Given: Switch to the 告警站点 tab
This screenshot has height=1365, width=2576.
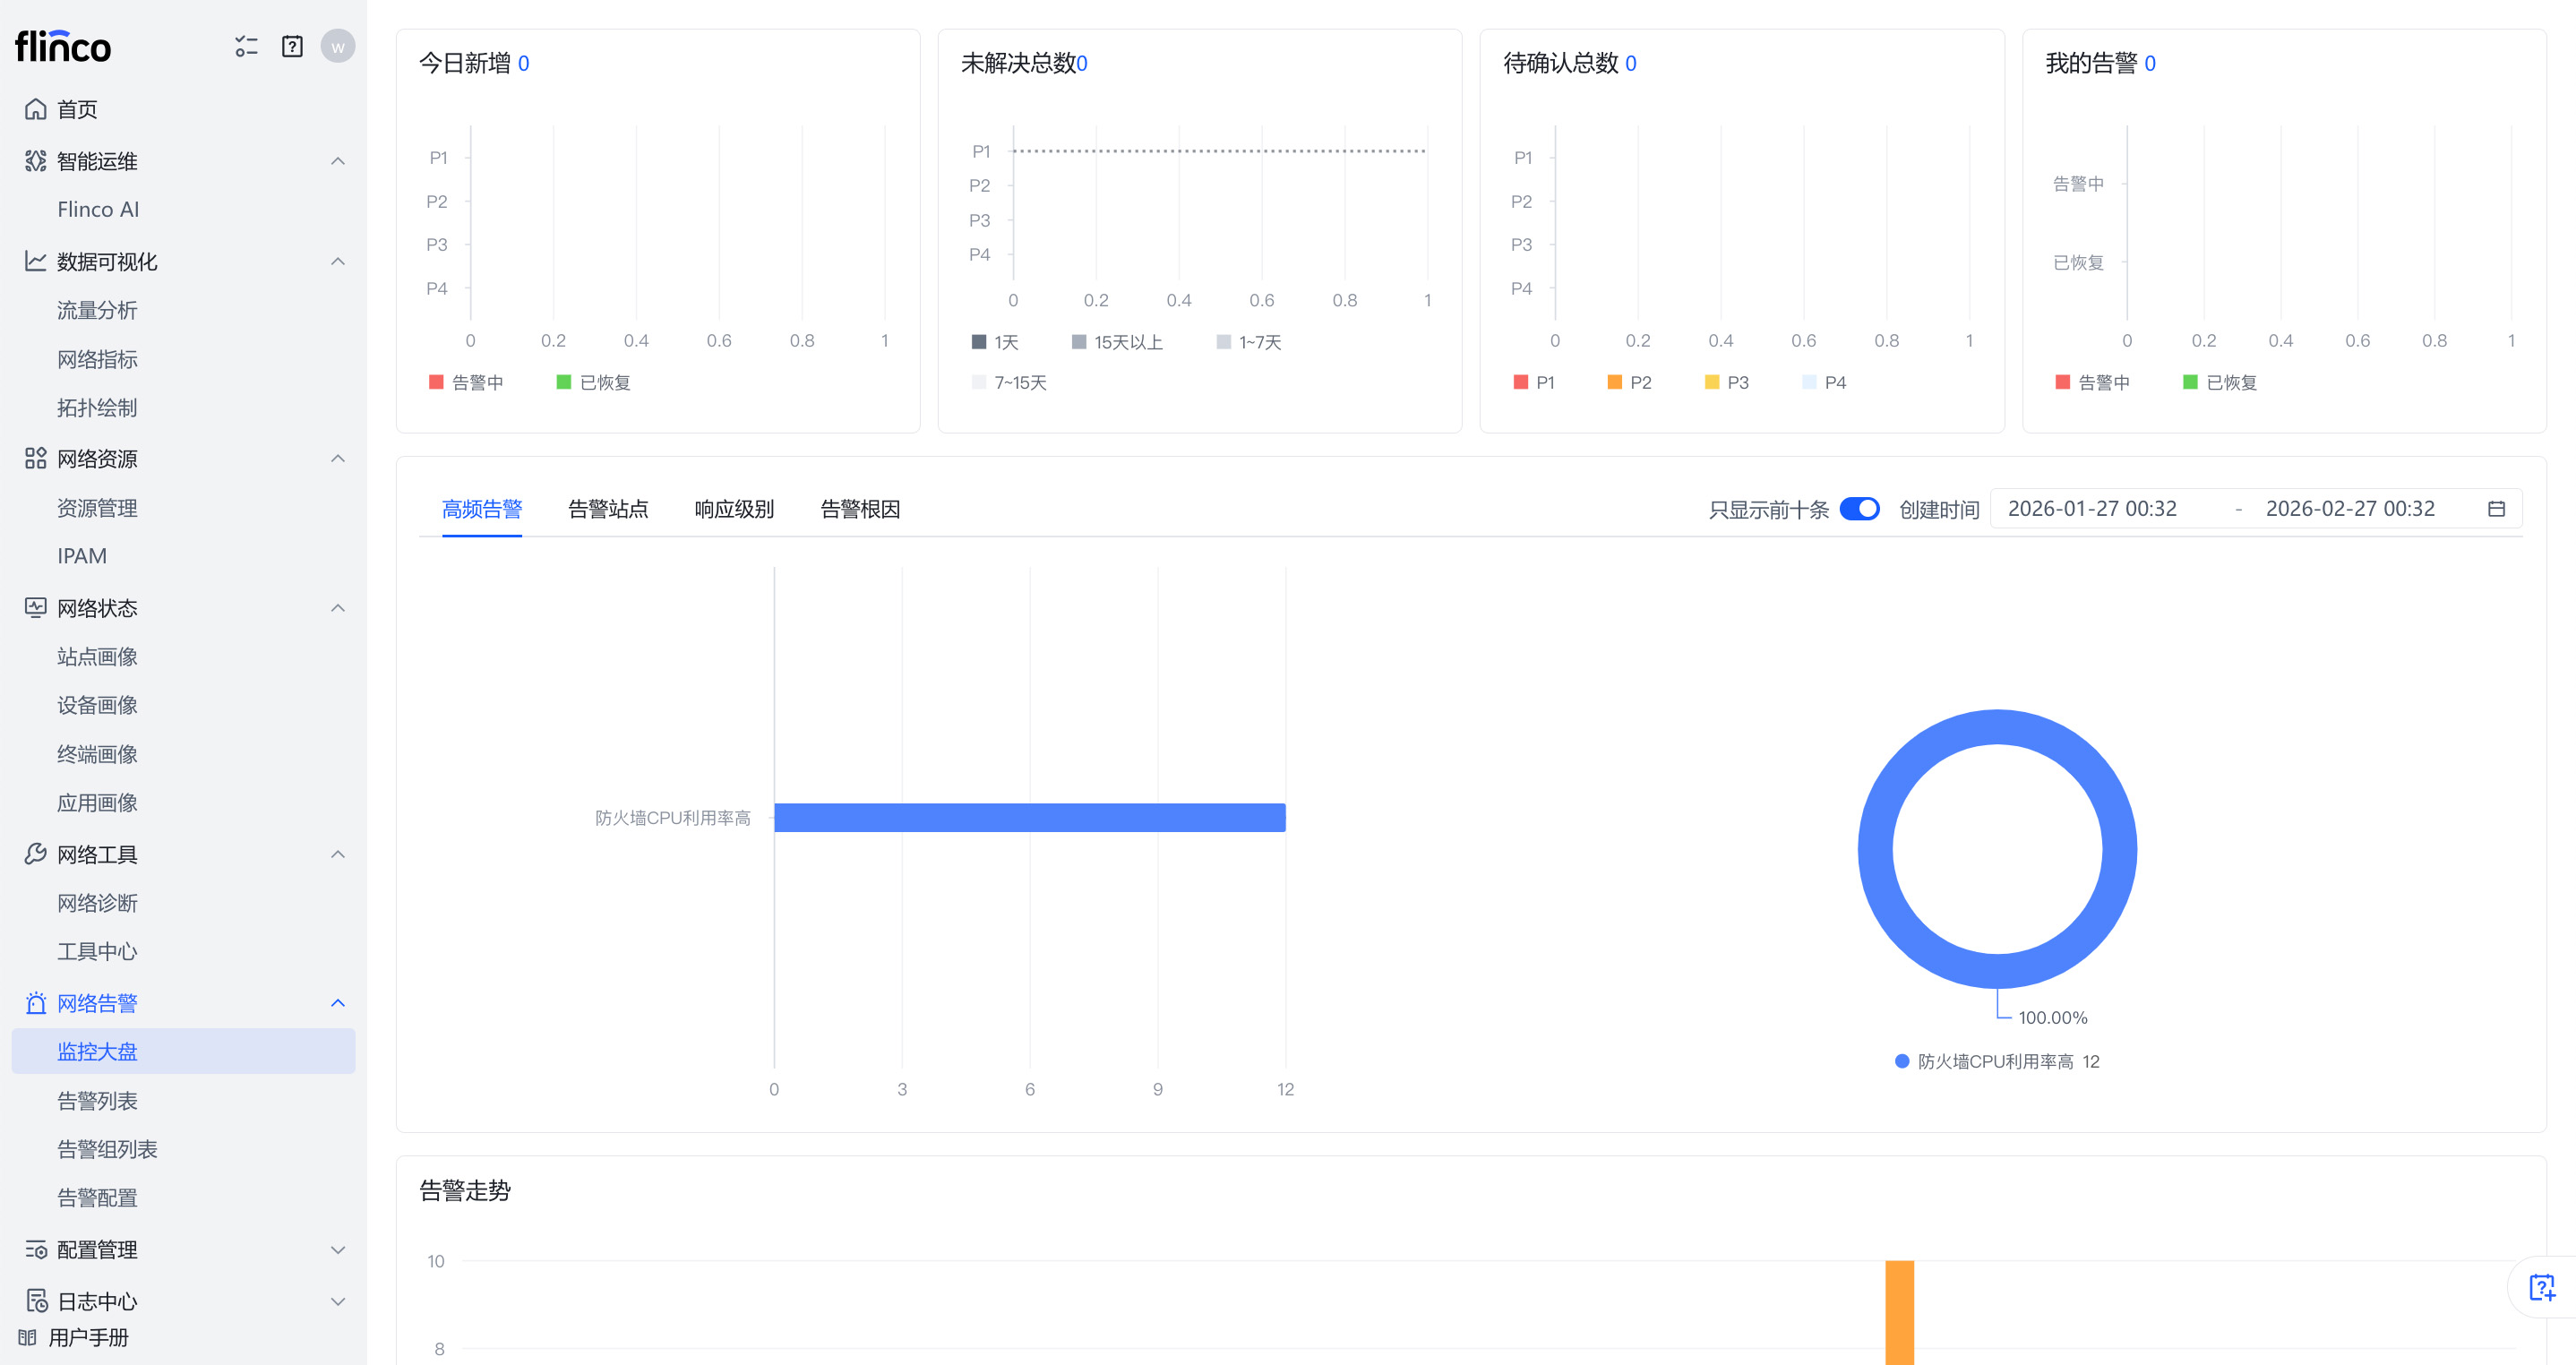Looking at the screenshot, I should [608, 509].
